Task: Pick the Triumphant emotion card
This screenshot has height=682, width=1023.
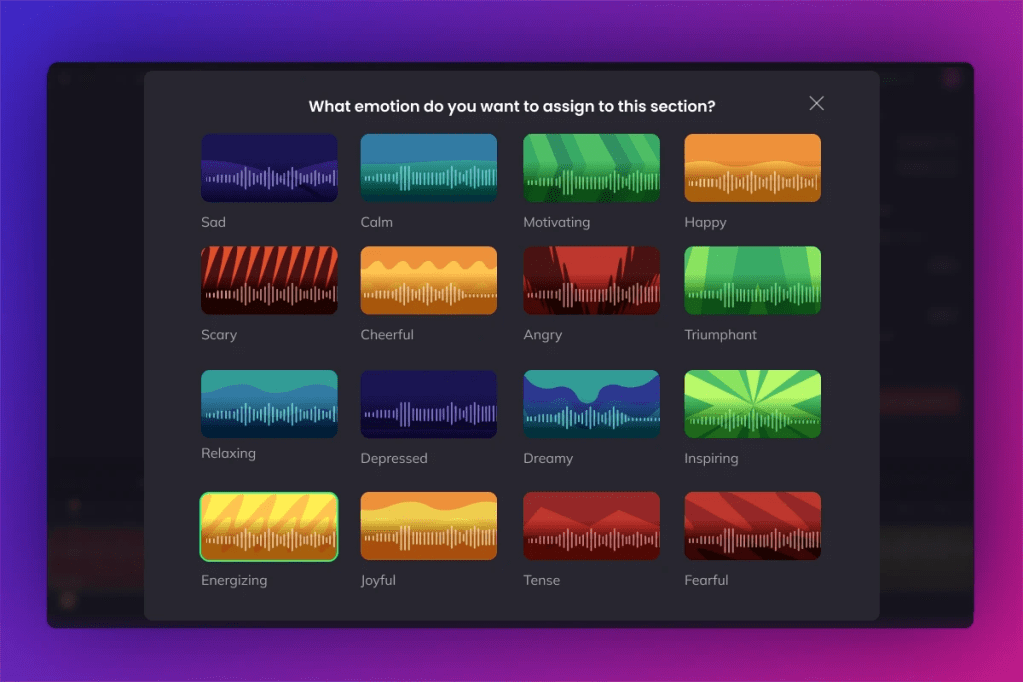Action: pos(752,281)
